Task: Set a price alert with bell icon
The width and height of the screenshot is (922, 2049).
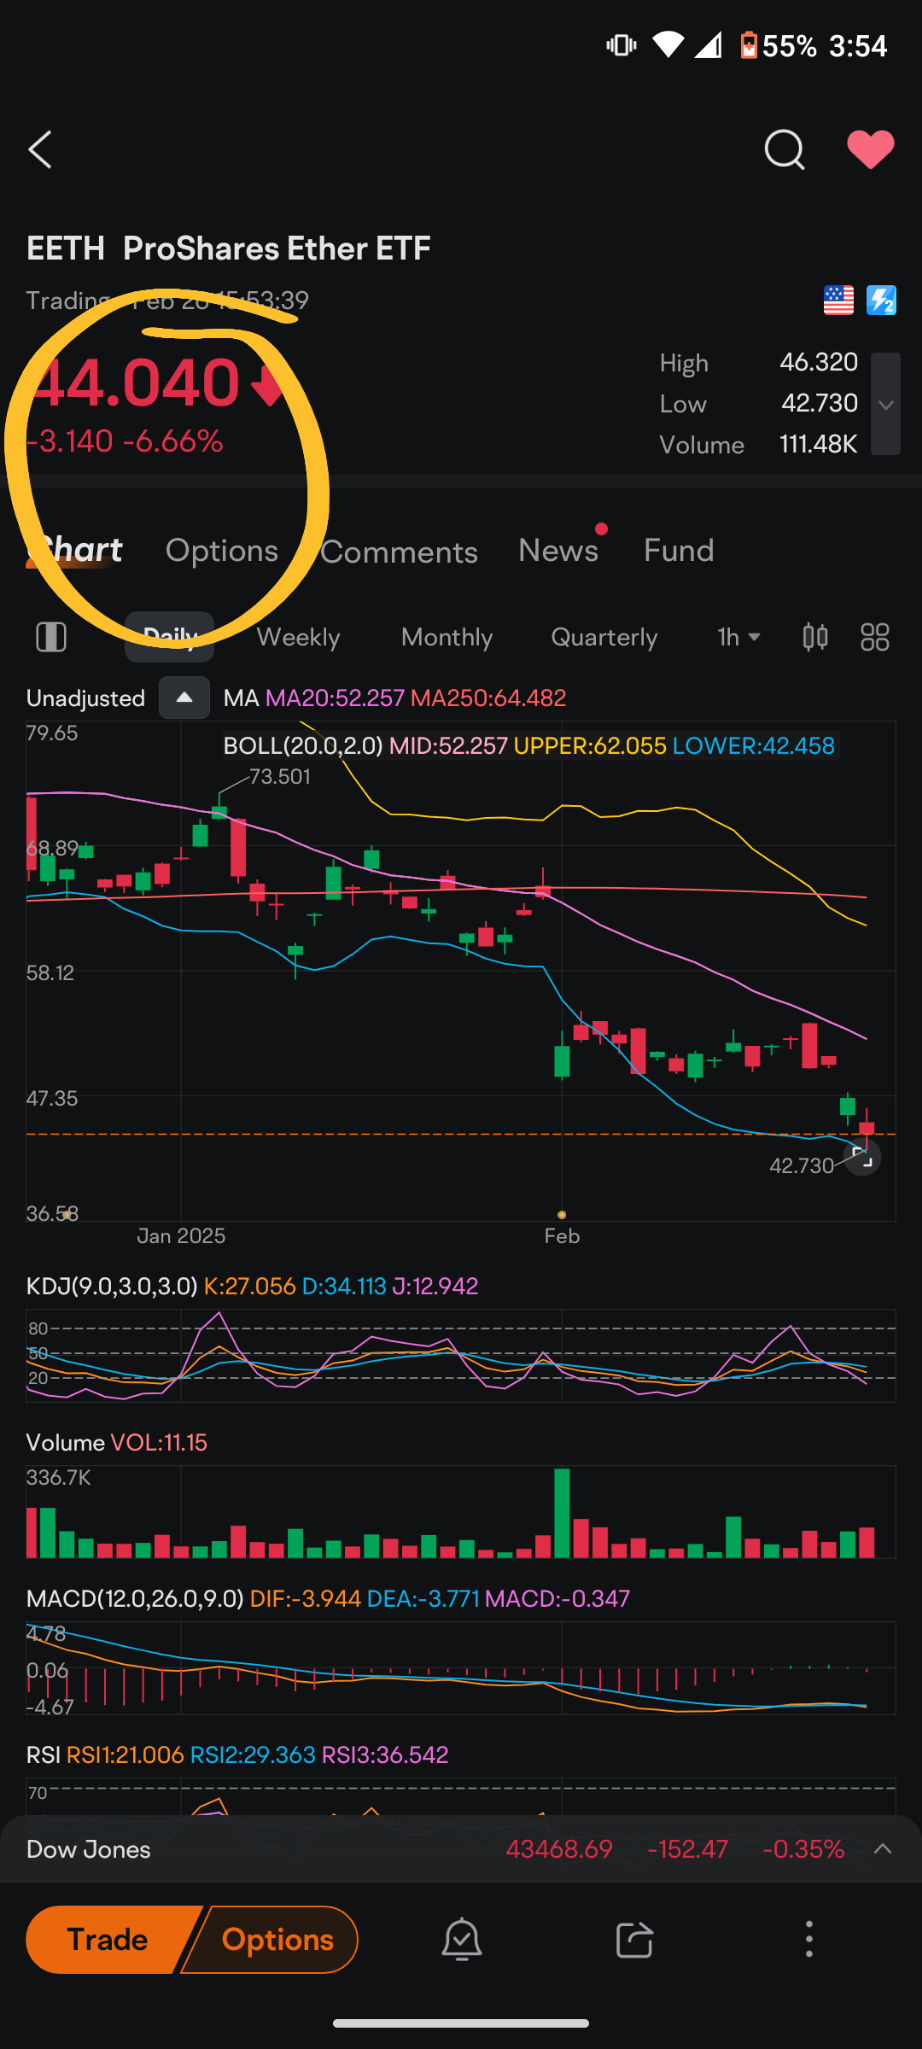Action: coord(462,1939)
